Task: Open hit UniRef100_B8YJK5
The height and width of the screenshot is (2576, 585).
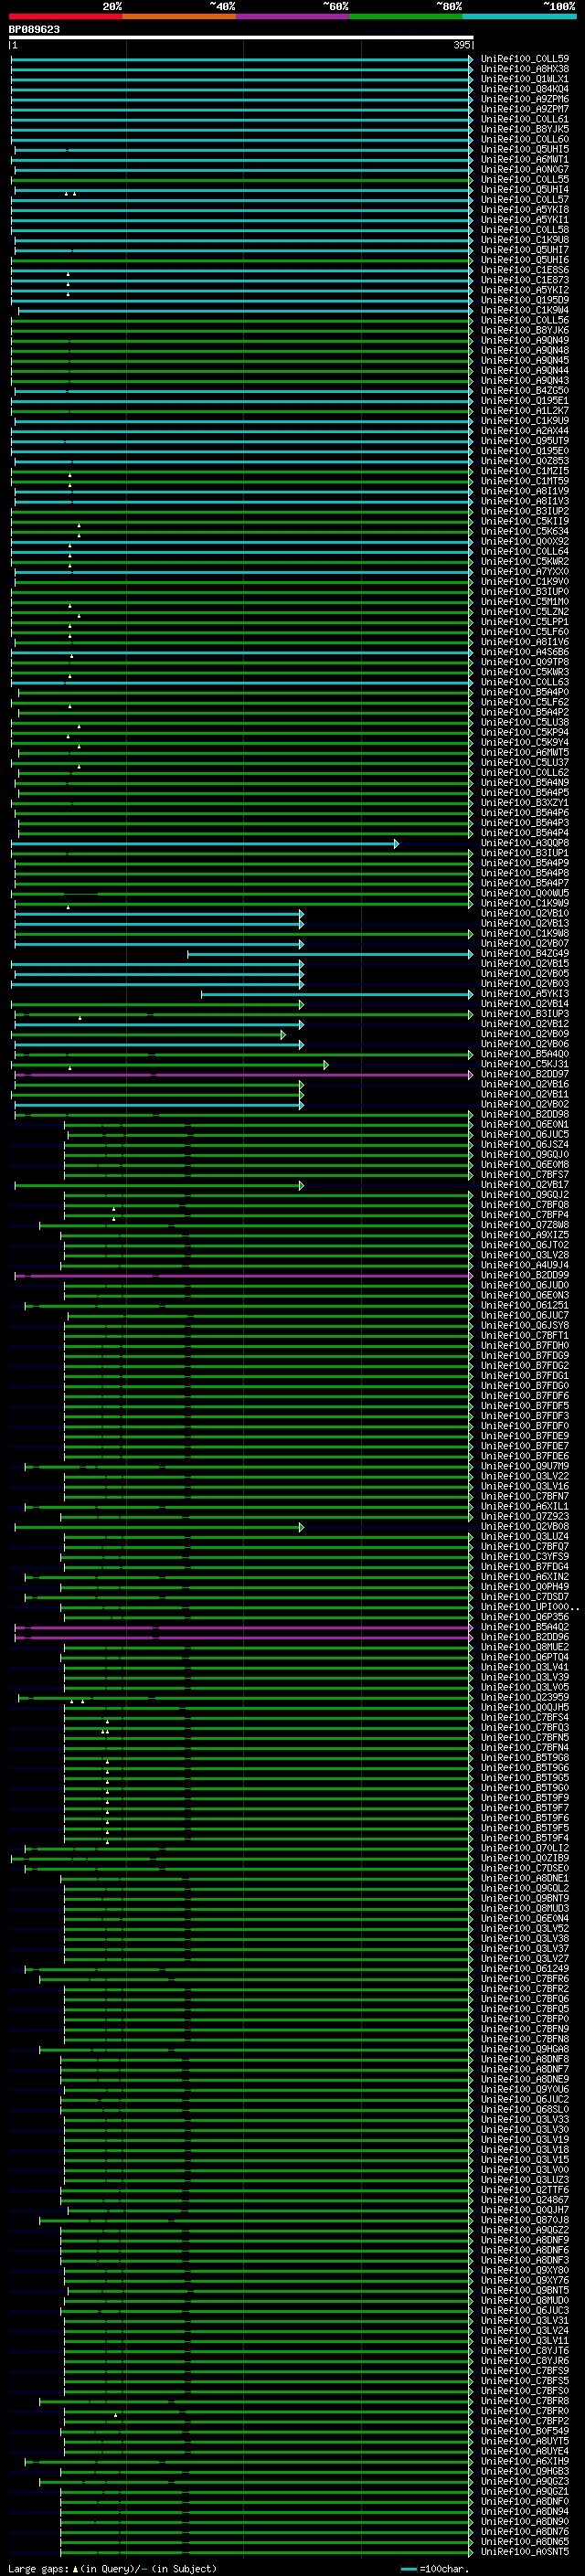Action: pyautogui.click(x=525, y=129)
